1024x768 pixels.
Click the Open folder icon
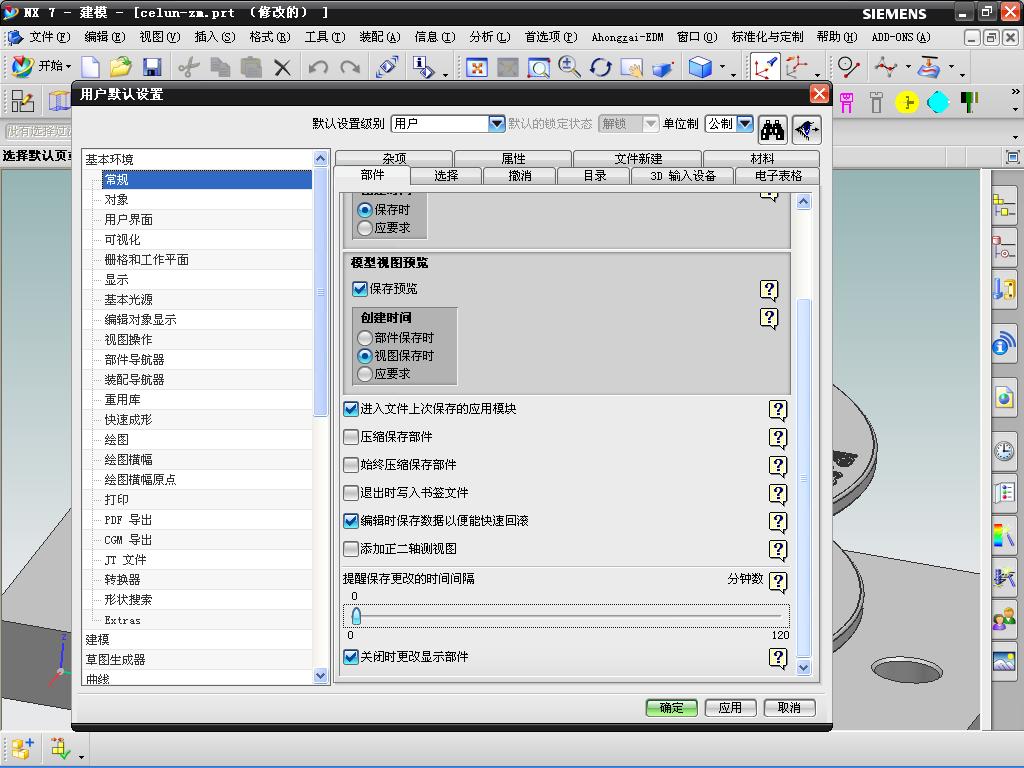tap(121, 67)
